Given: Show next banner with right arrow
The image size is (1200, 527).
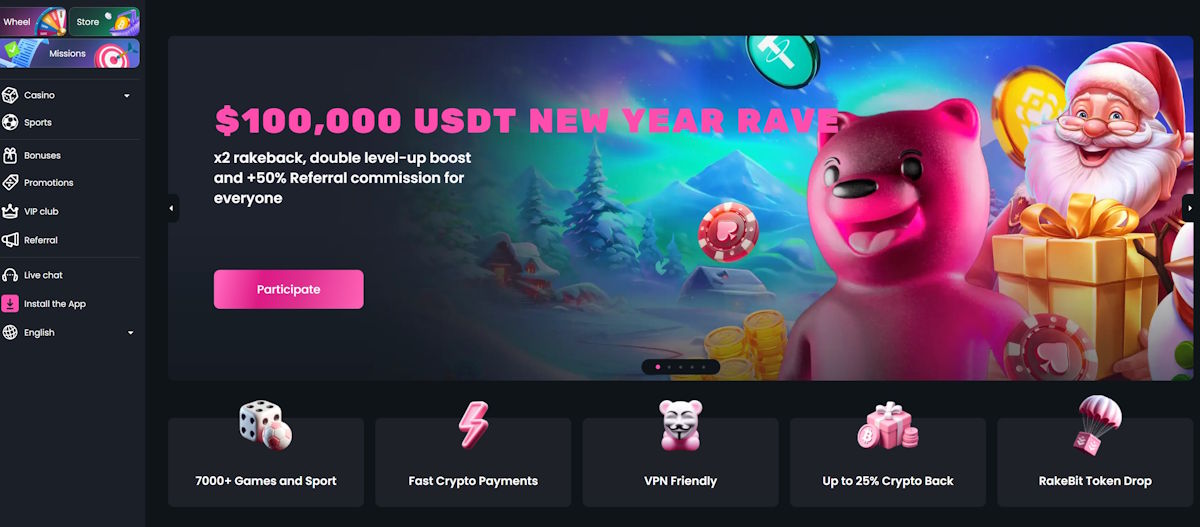Looking at the screenshot, I should pyautogui.click(x=1188, y=208).
